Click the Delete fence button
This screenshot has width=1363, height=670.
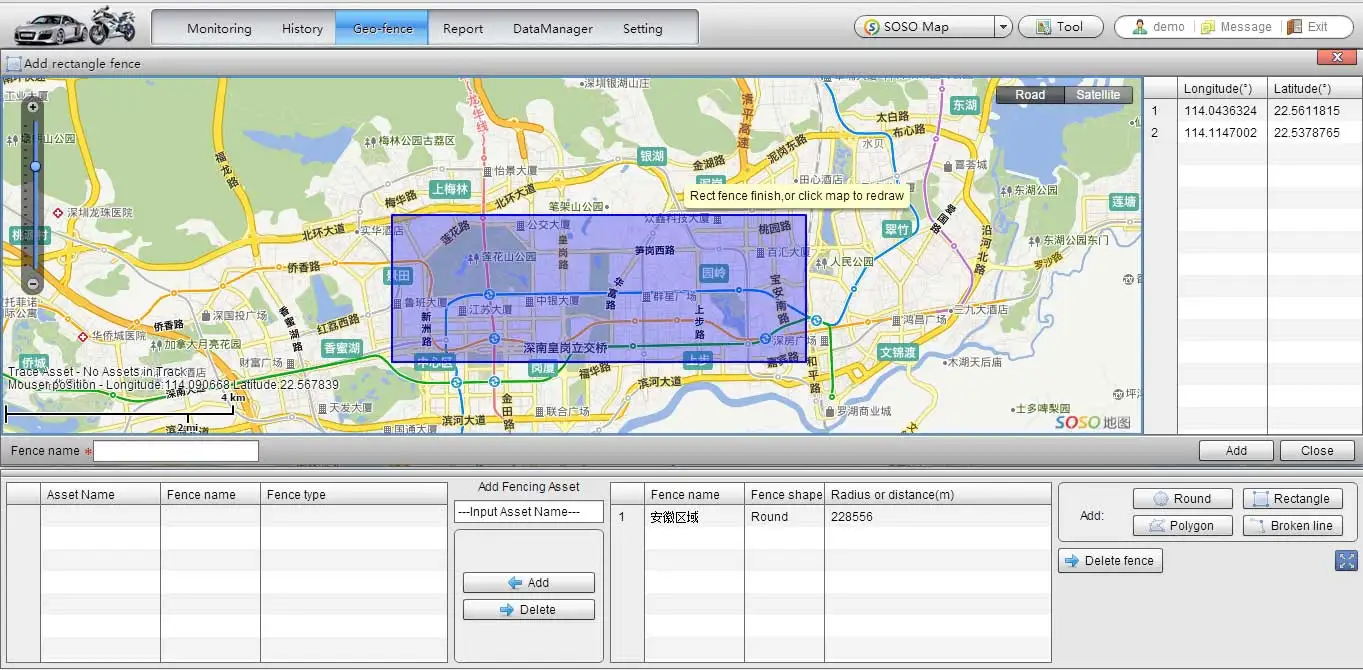tap(1110, 560)
